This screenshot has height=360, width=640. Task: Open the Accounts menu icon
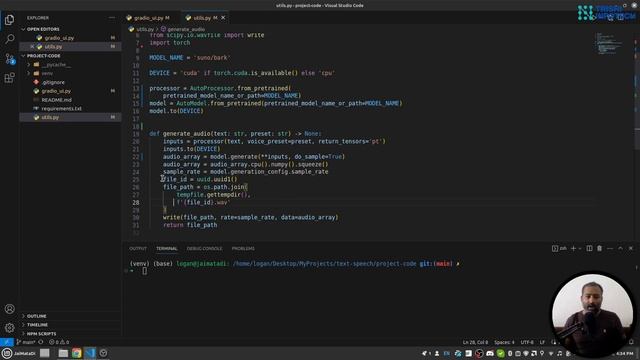click(x=9, y=309)
